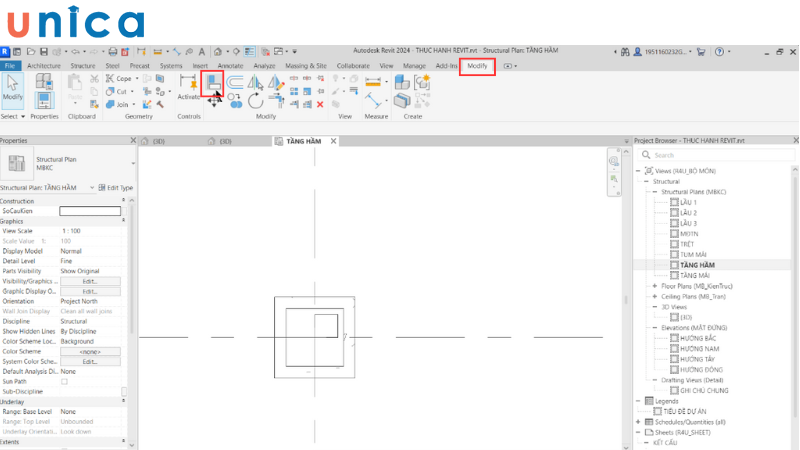Click the Rotate tool icon
Viewport: 800px width, 450px height.
pos(256,101)
